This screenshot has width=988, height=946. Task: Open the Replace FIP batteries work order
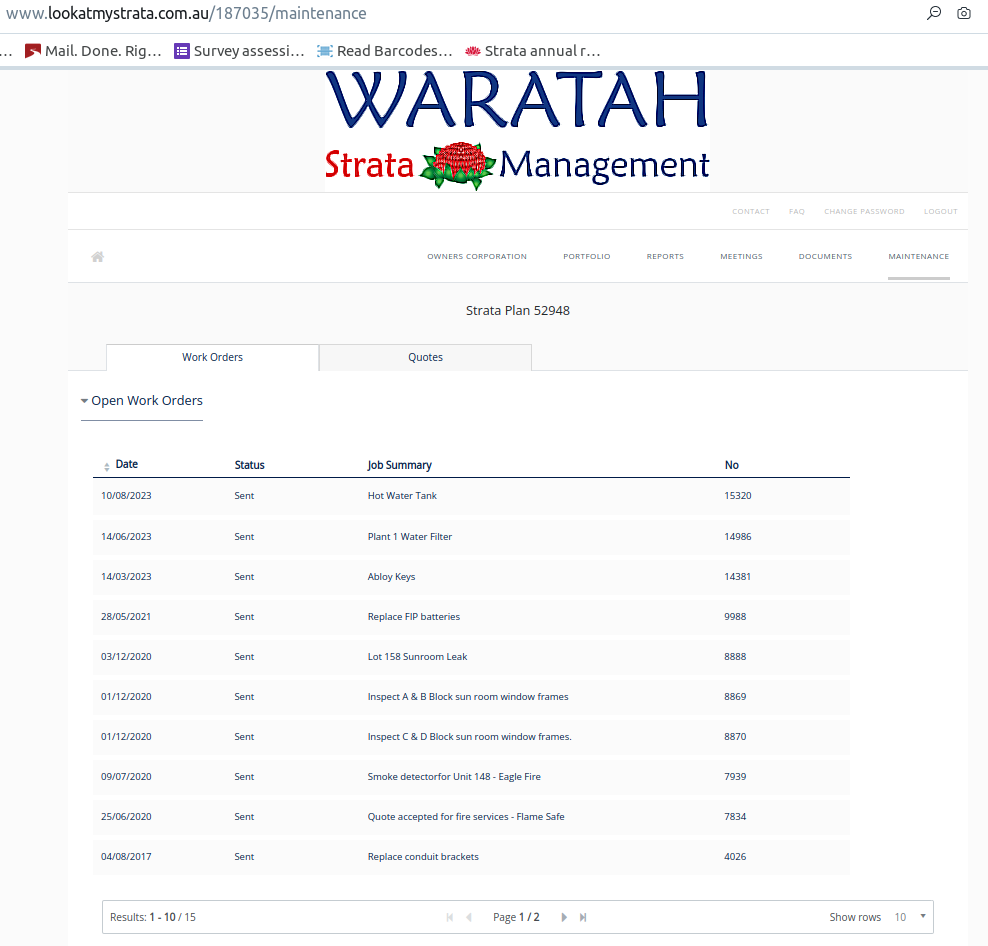pos(413,617)
